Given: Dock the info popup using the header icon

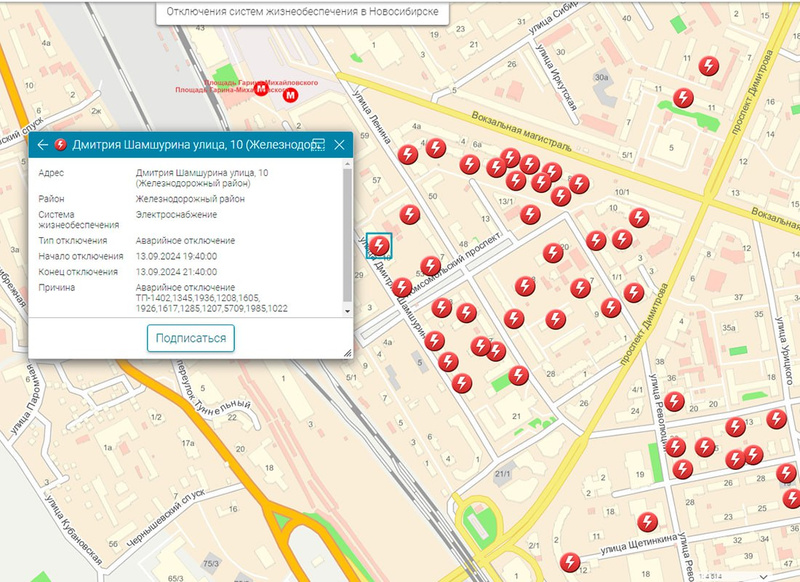Looking at the screenshot, I should click(319, 145).
